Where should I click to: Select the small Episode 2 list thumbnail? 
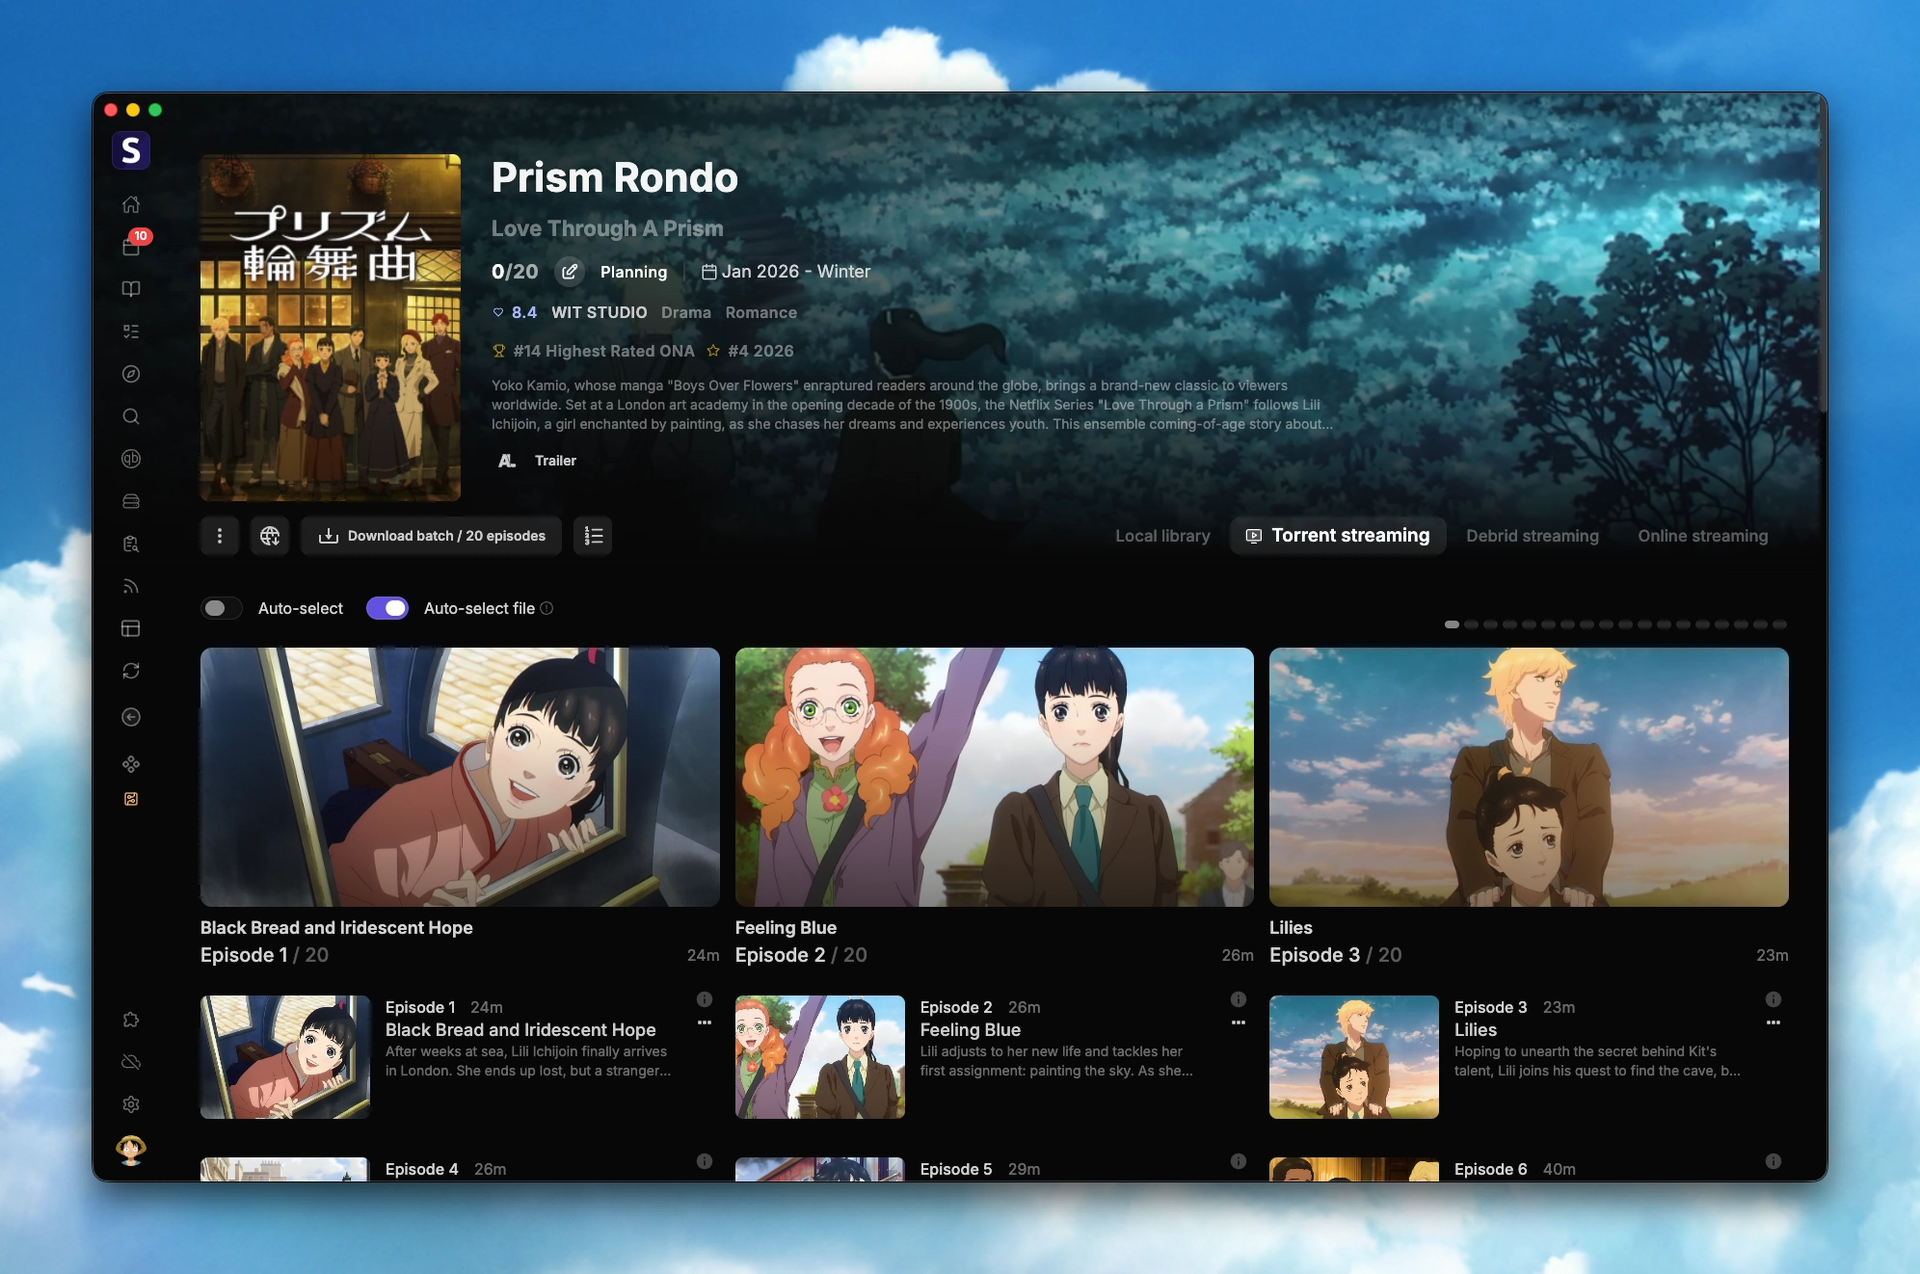coord(820,1057)
